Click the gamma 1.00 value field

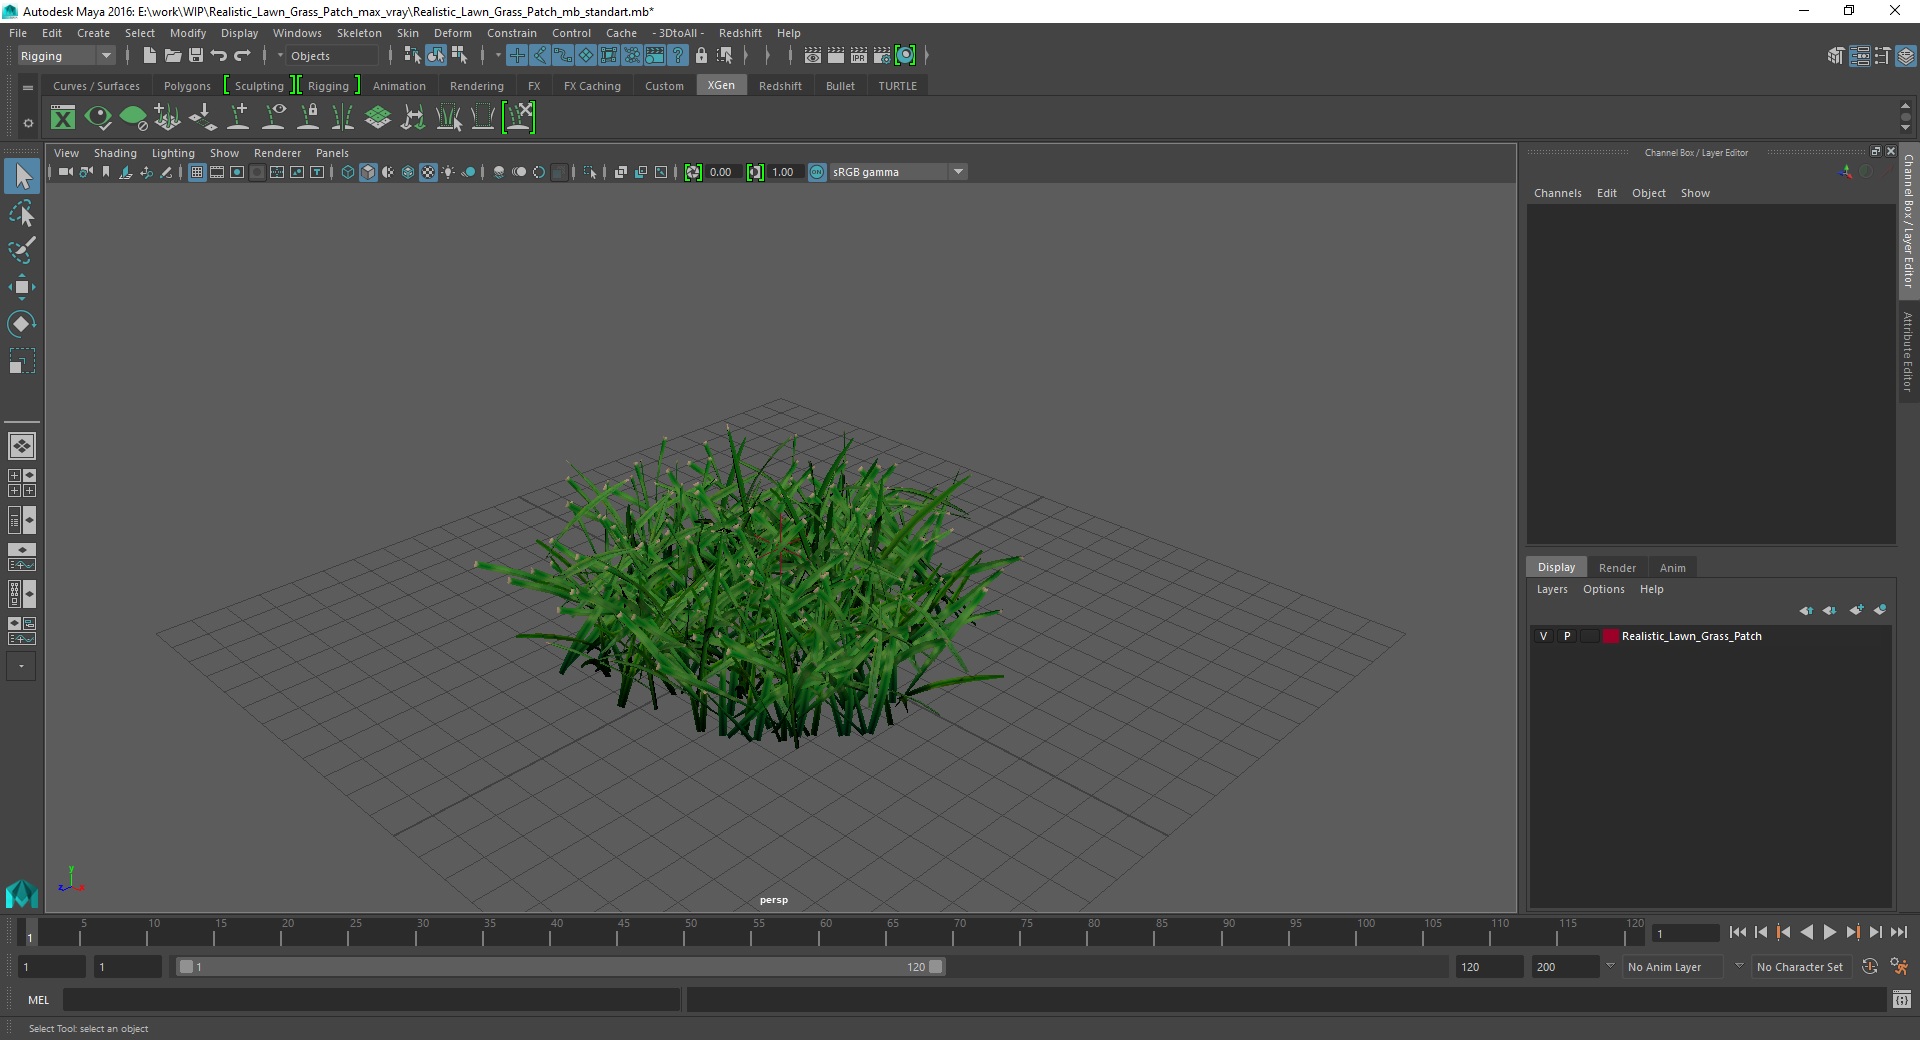click(x=785, y=172)
